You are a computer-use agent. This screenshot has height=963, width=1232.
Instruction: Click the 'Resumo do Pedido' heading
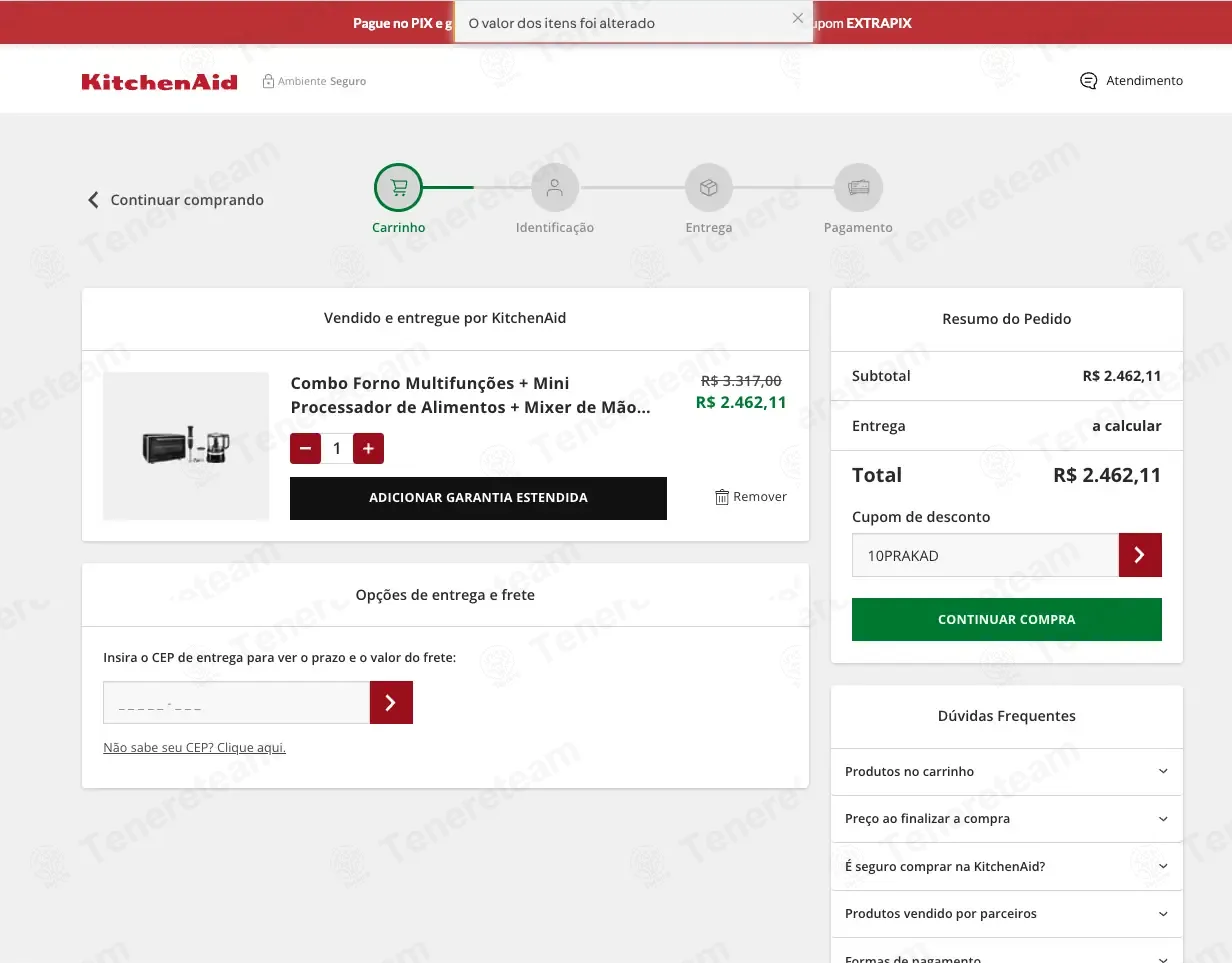pos(1007,319)
